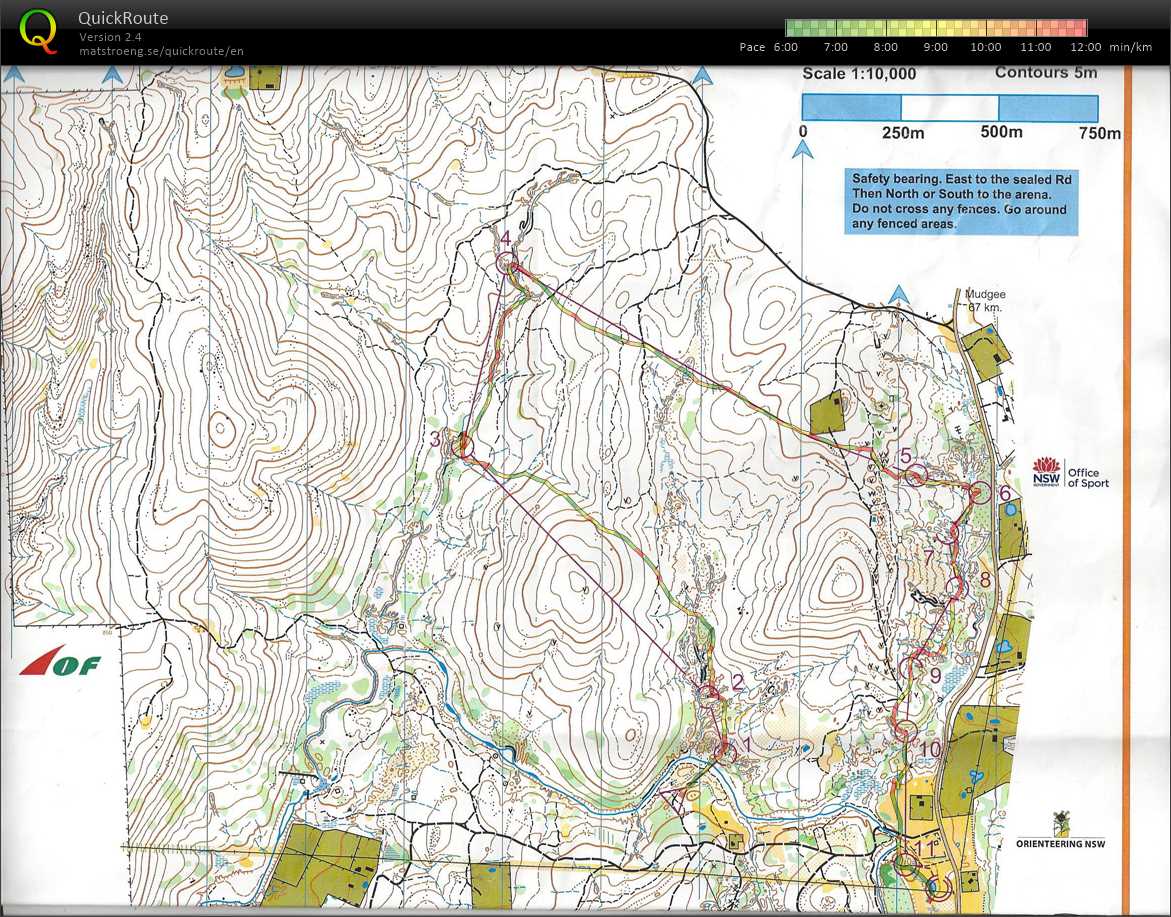
Task: Click the QuickRoute title text
Action: pos(123,18)
